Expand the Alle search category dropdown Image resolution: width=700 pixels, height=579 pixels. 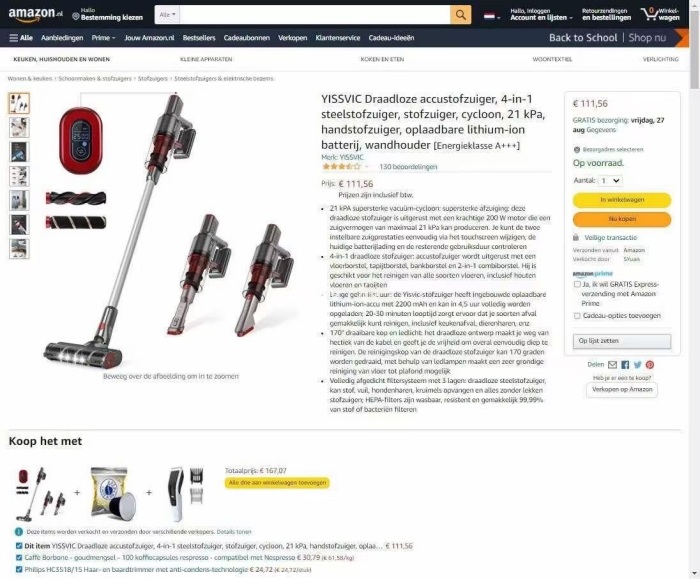point(167,15)
